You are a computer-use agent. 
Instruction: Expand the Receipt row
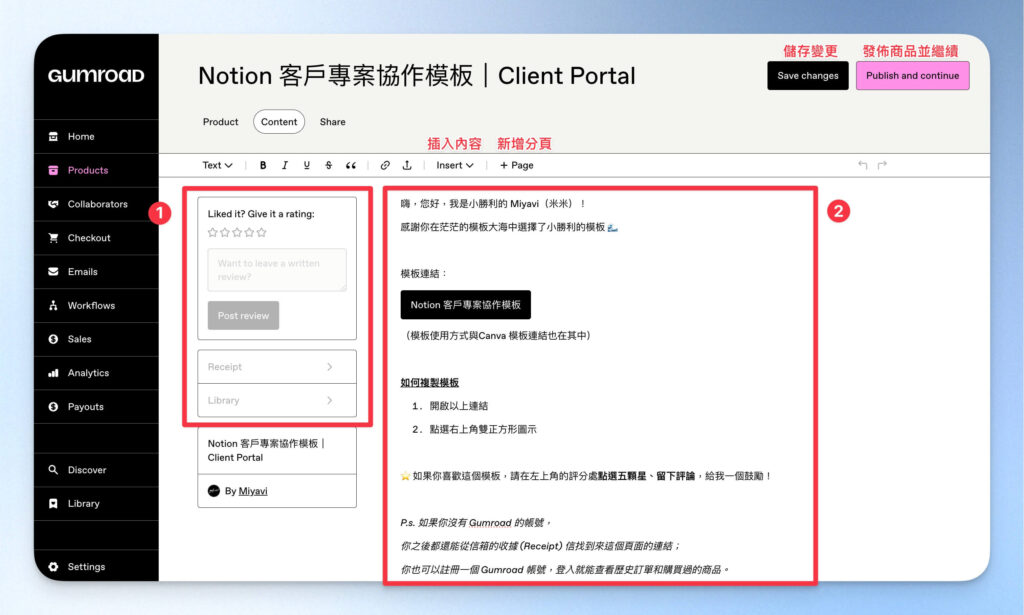coord(277,368)
